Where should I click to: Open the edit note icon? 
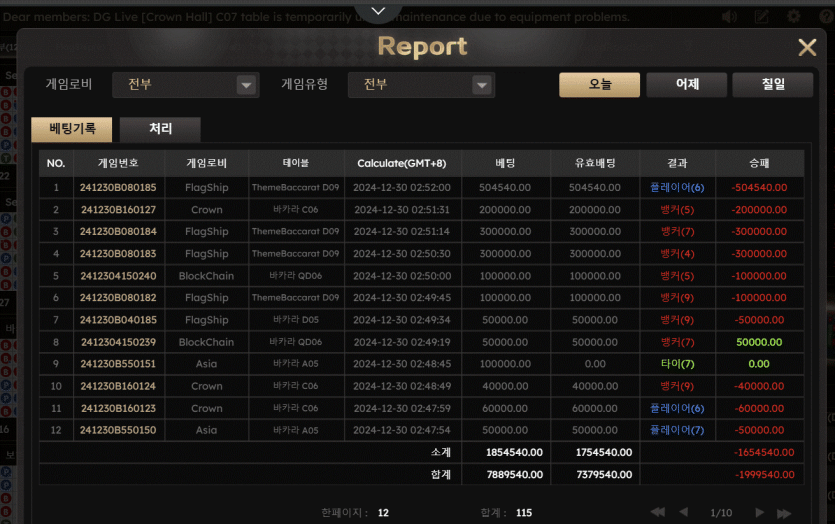tap(762, 16)
